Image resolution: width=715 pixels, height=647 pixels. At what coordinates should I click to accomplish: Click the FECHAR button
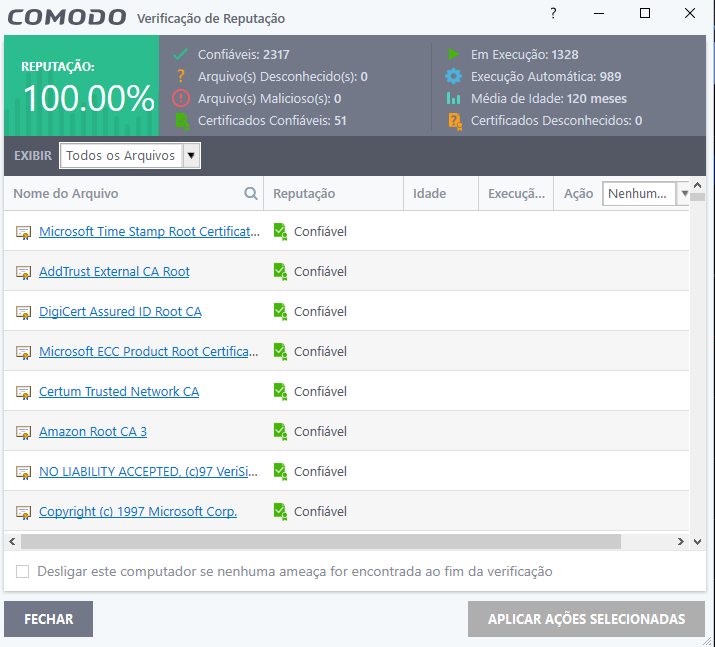(48, 619)
